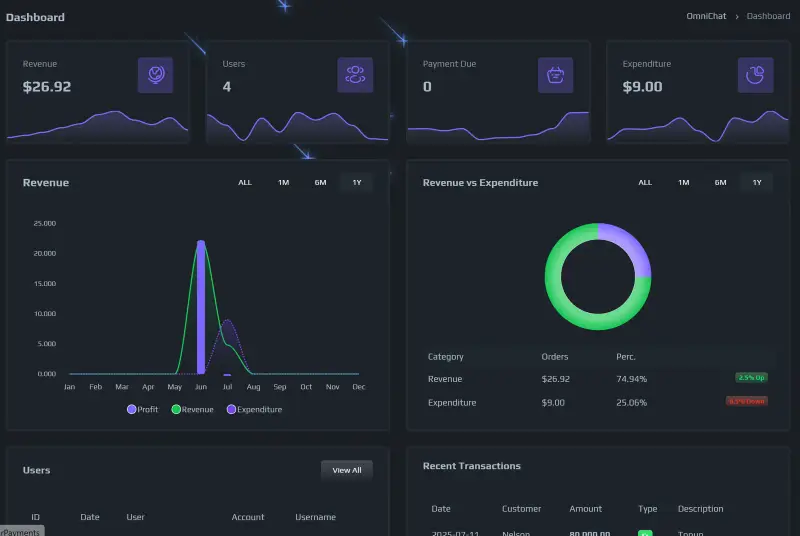The height and width of the screenshot is (536, 800).
Task: Click the Expenditure pie chart icon
Action: (756, 75)
